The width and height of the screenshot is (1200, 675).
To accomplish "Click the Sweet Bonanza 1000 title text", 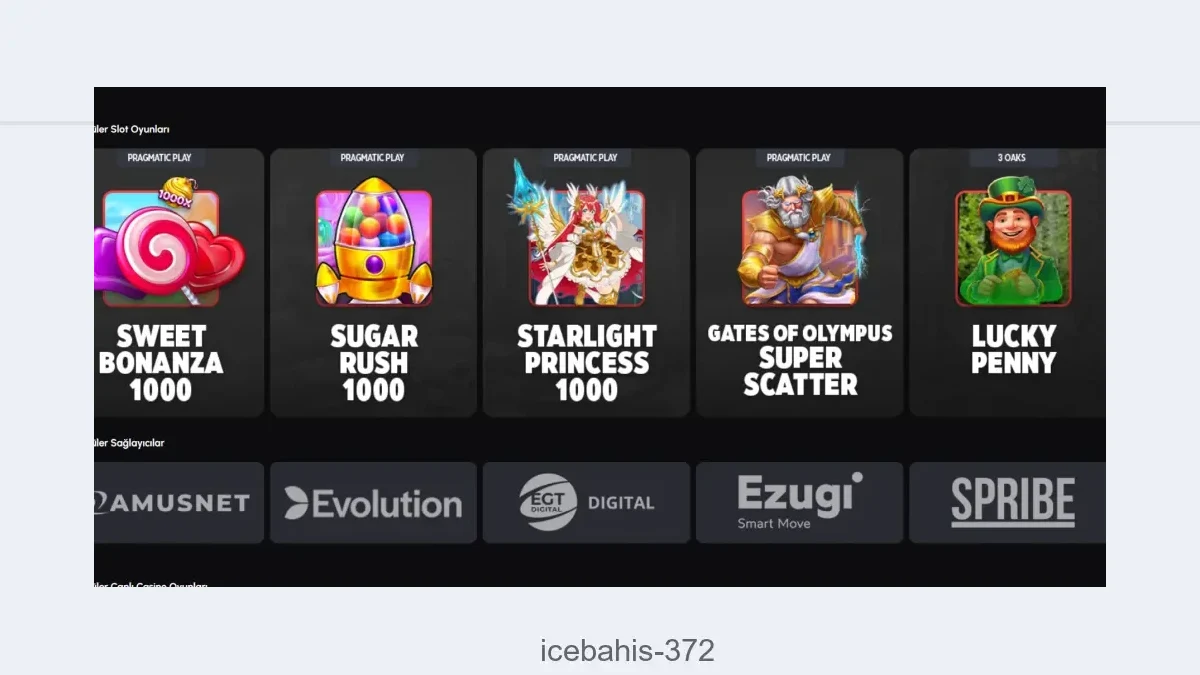I will point(161,363).
